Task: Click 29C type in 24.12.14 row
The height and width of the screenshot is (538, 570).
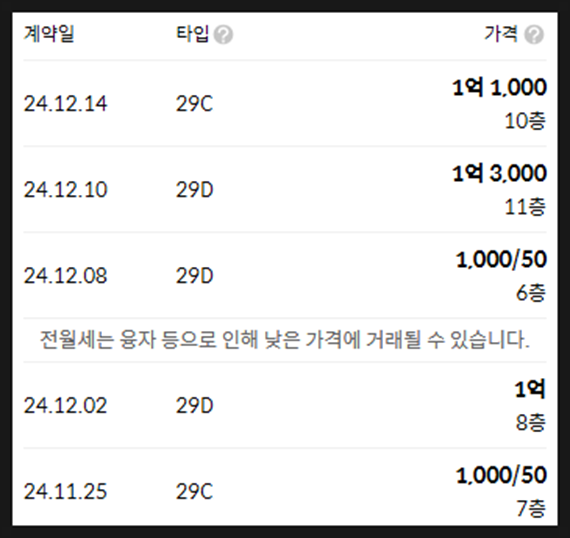Action: click(194, 104)
